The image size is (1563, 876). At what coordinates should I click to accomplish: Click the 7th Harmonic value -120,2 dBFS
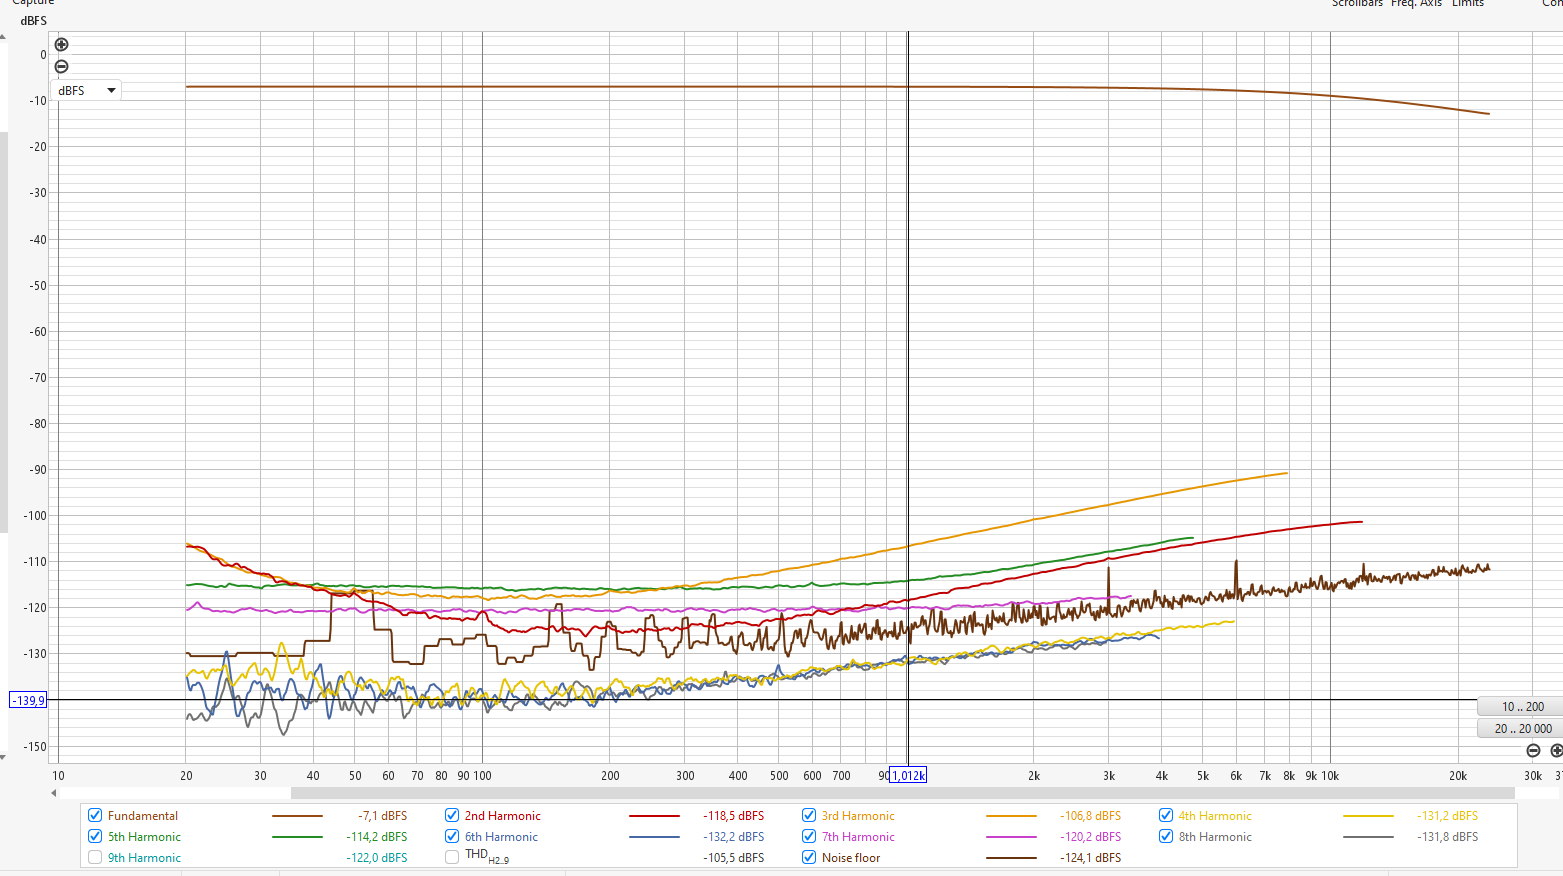1090,837
